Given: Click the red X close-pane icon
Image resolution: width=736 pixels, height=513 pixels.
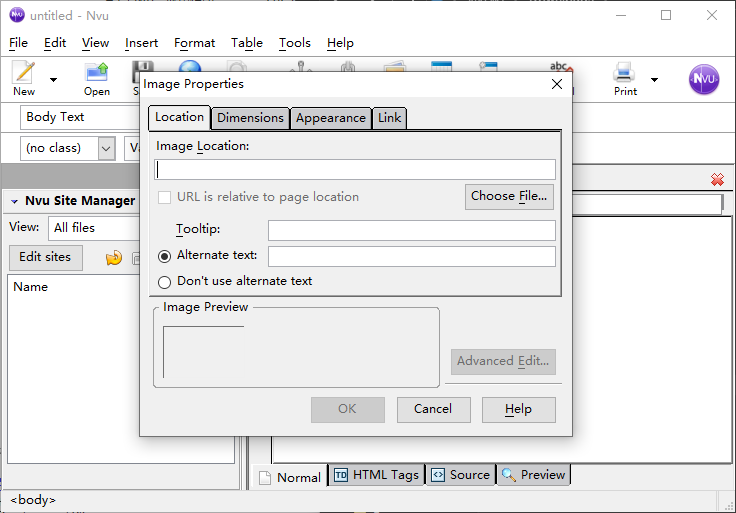Looking at the screenshot, I should (717, 179).
